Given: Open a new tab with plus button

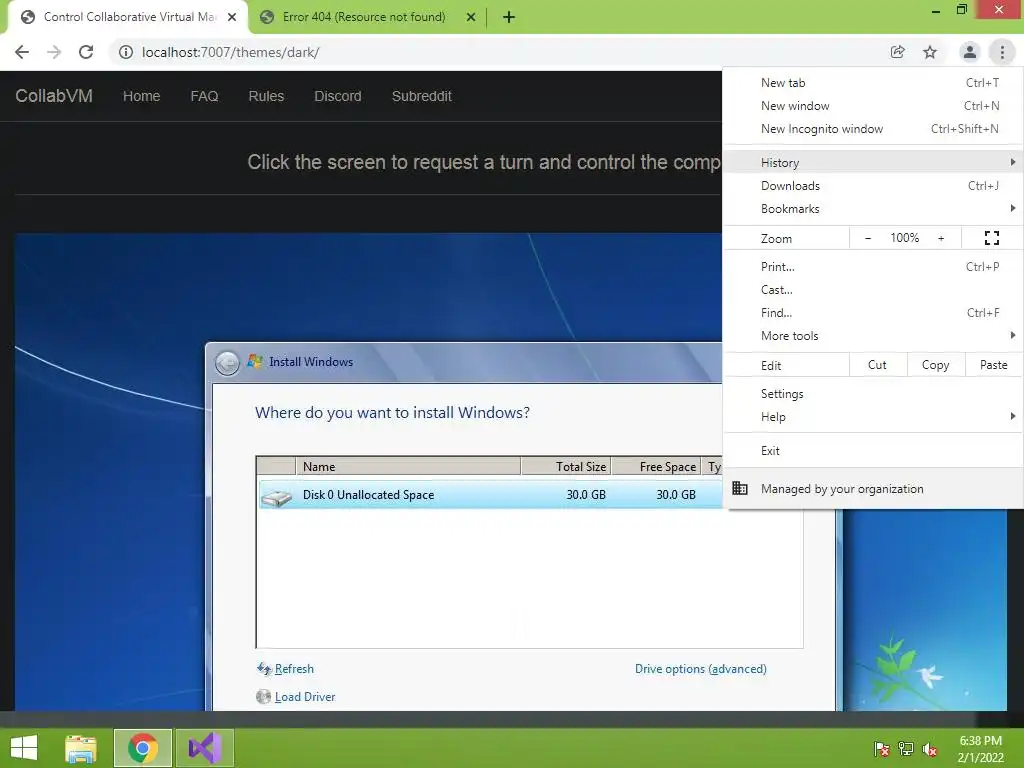Looking at the screenshot, I should click(509, 17).
